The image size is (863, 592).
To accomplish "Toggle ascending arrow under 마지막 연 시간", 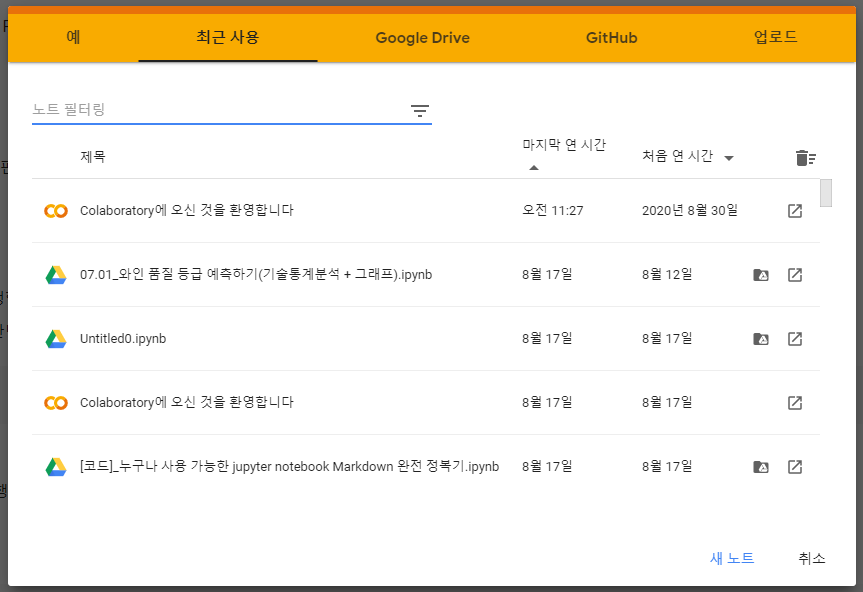I will [533, 167].
